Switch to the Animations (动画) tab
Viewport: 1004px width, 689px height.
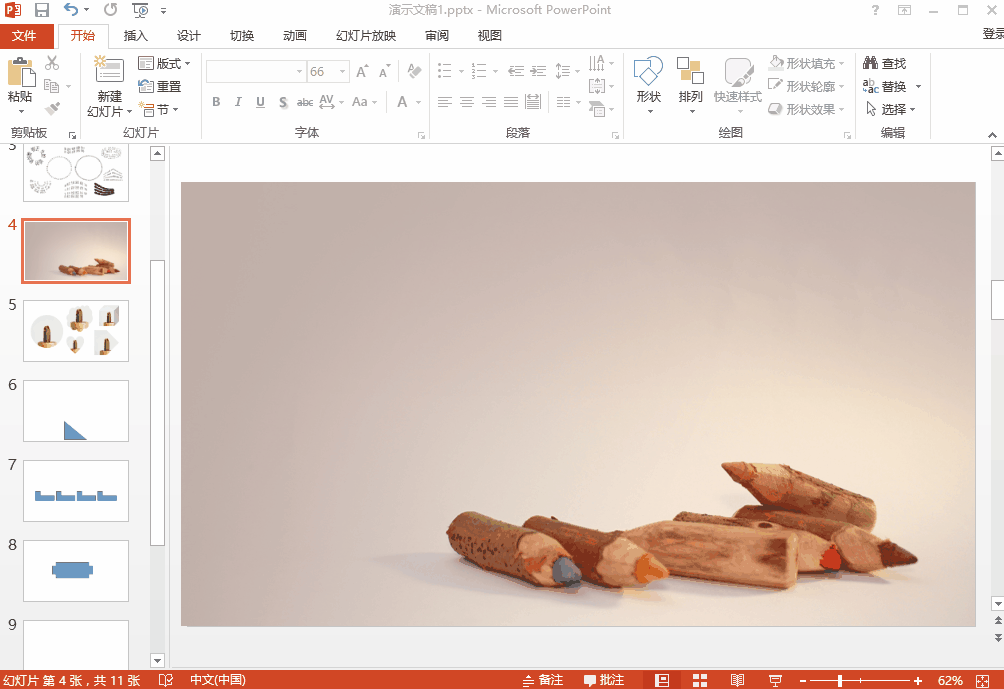(x=295, y=36)
